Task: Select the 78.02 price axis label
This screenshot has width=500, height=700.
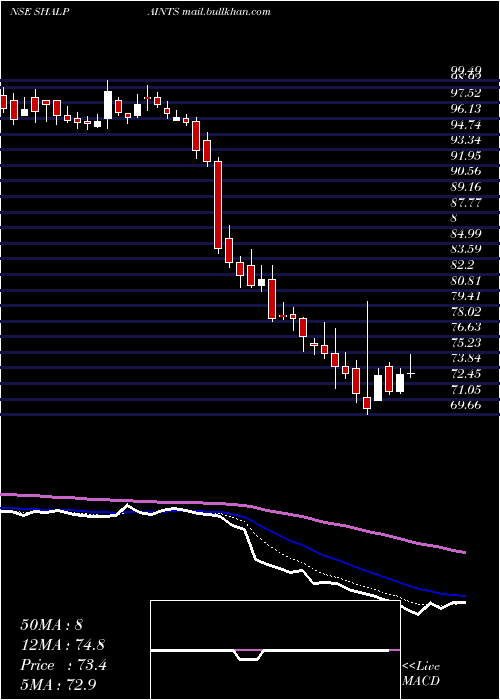Action: 466,311
